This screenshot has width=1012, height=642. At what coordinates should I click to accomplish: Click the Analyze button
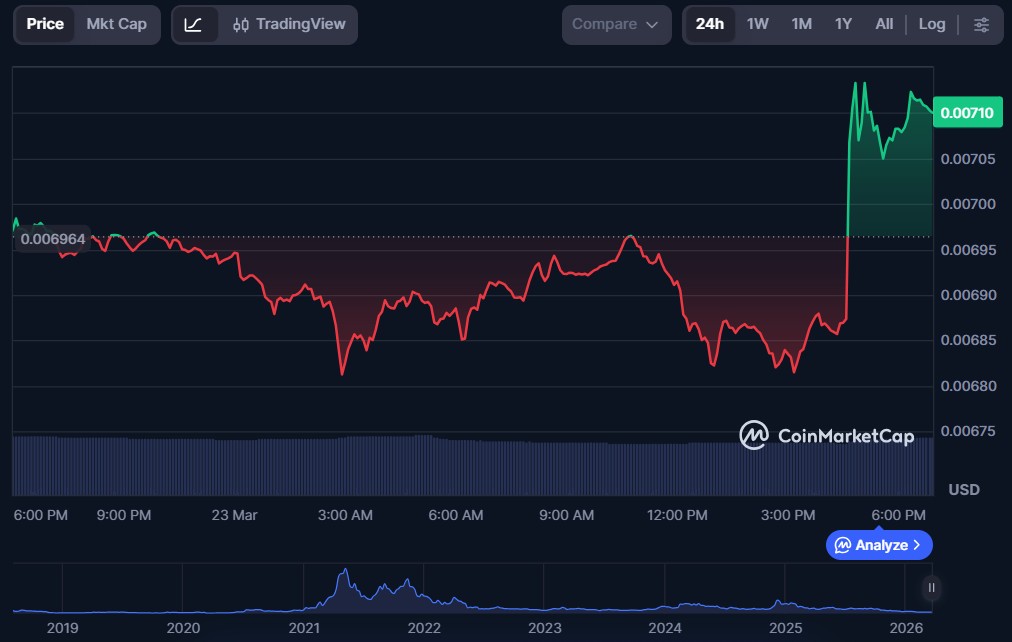pyautogui.click(x=879, y=545)
